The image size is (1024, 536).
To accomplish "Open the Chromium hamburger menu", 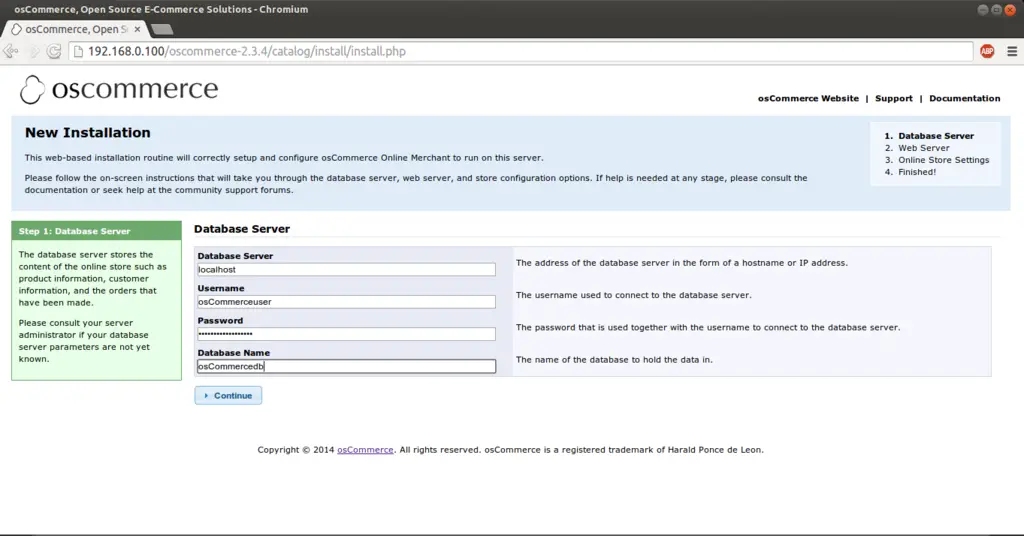I will coord(1012,51).
